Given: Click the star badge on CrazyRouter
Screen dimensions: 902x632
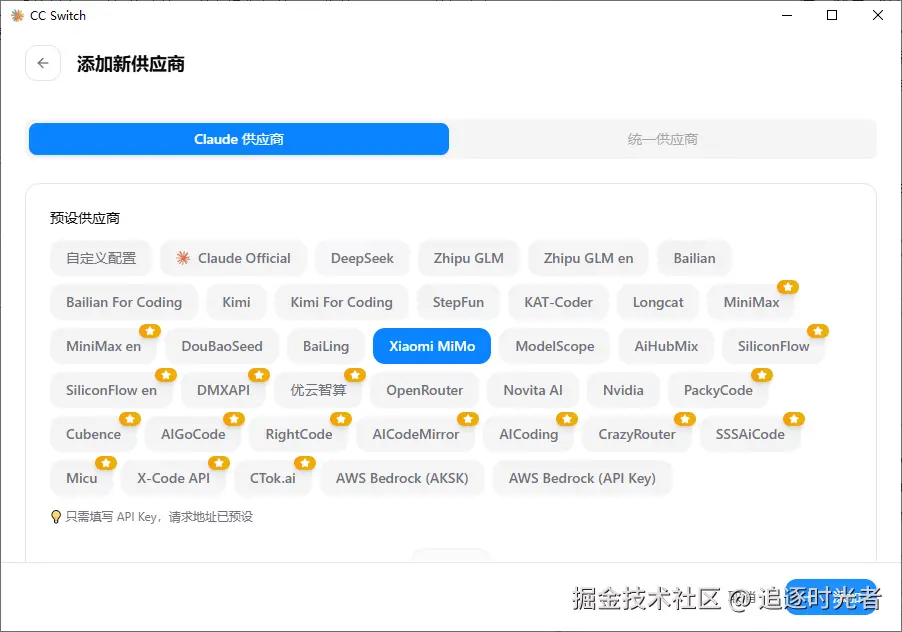Looking at the screenshot, I should 685,419.
